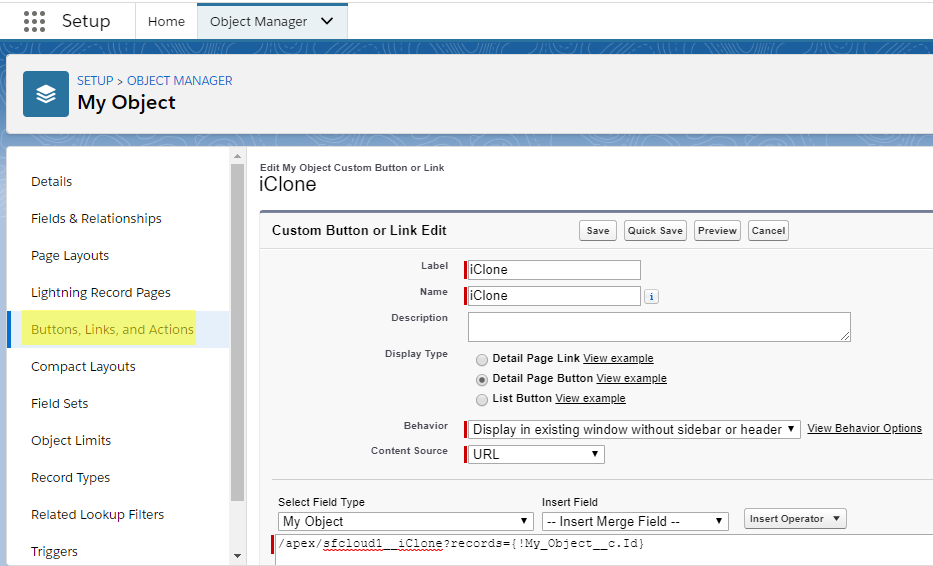
Task: Open View example for Detail Page Link
Action: coord(618,358)
